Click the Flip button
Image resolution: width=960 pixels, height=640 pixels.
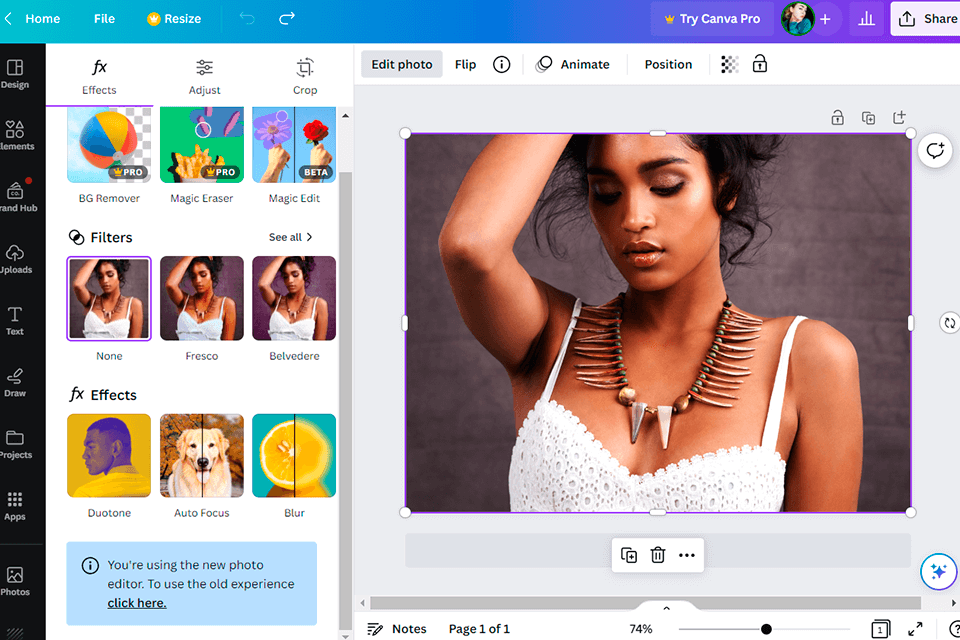pyautogui.click(x=465, y=64)
